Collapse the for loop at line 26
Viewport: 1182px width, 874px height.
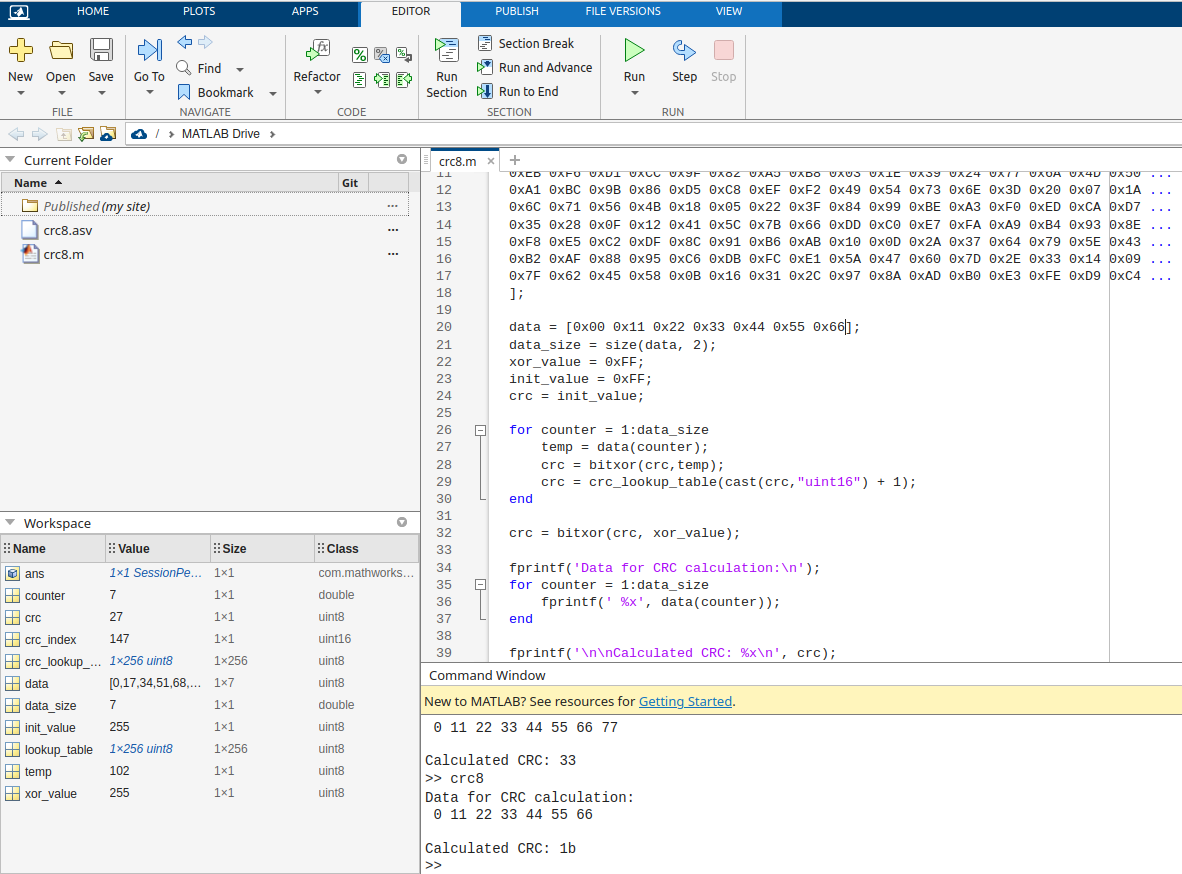[x=480, y=431]
